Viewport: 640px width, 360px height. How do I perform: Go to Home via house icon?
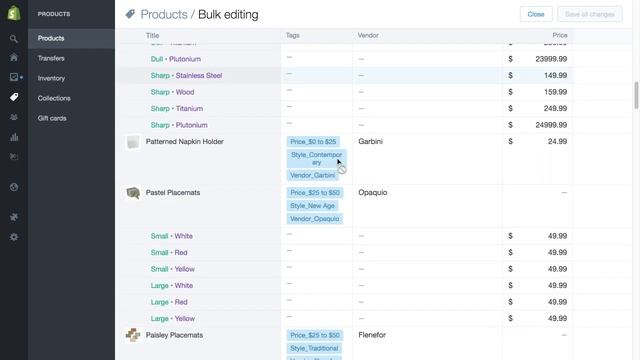(x=14, y=57)
